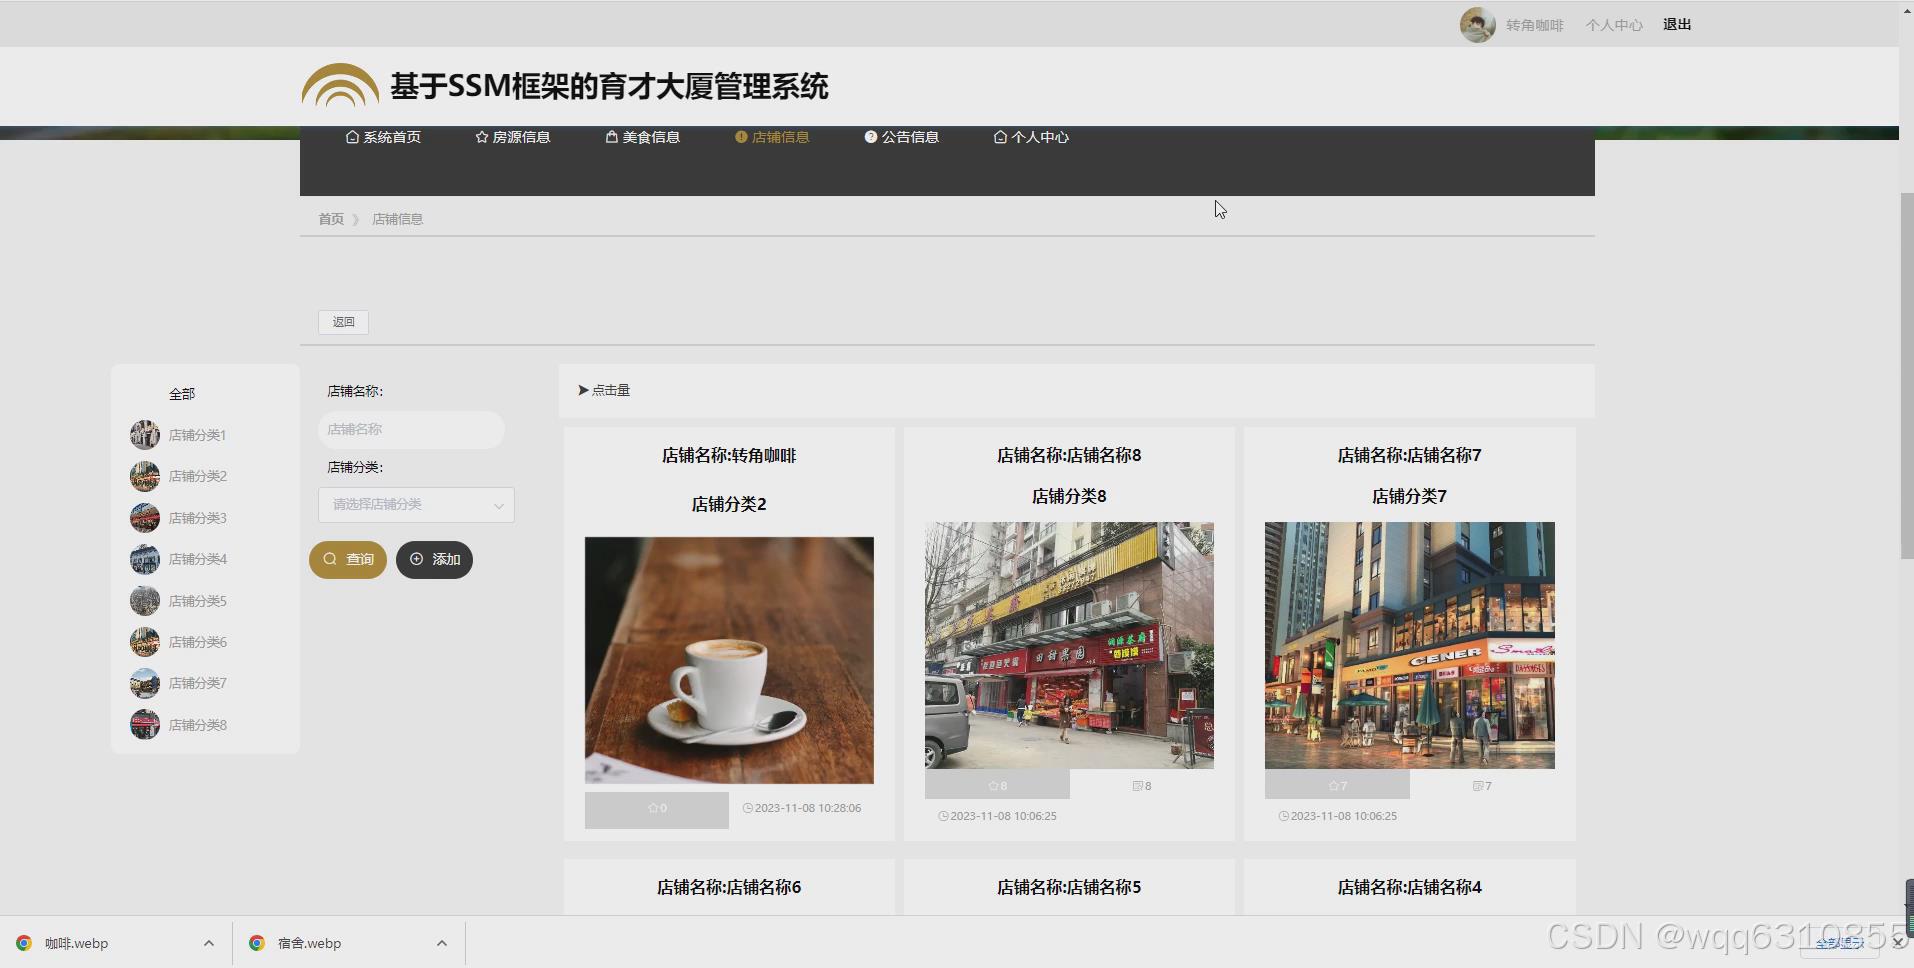The width and height of the screenshot is (1914, 968).
Task: Click the star favorite count on 店铺名称8 card
Action: click(x=997, y=785)
